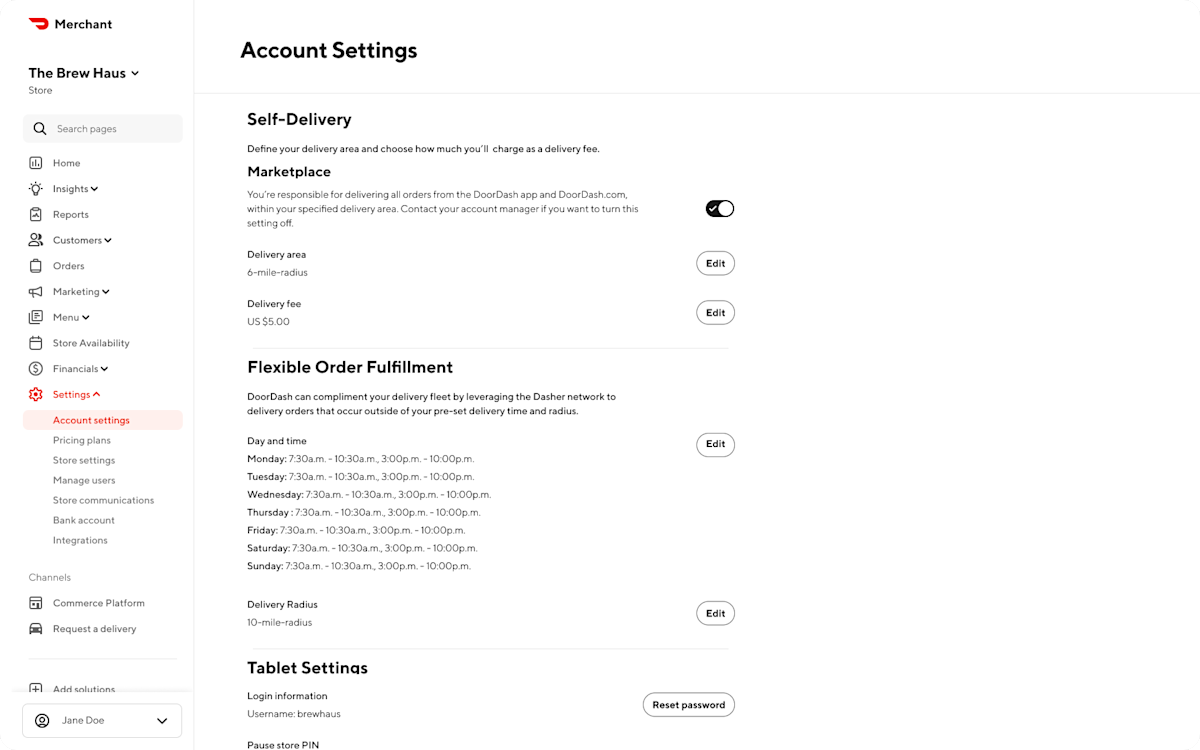Open the Orders section via its bag icon

pos(37,266)
